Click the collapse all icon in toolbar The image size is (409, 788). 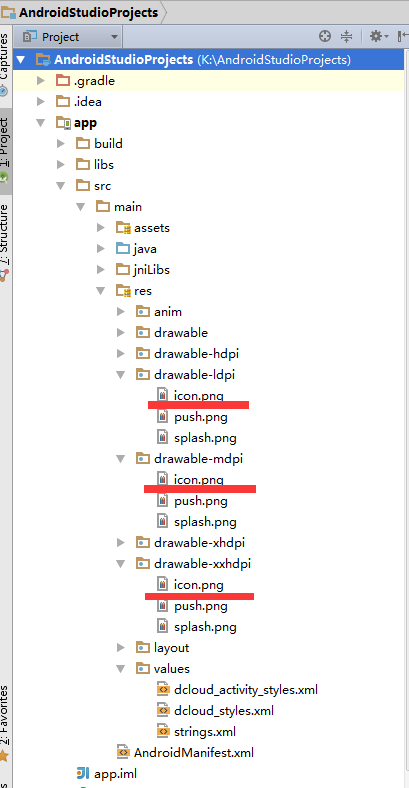[x=347, y=36]
